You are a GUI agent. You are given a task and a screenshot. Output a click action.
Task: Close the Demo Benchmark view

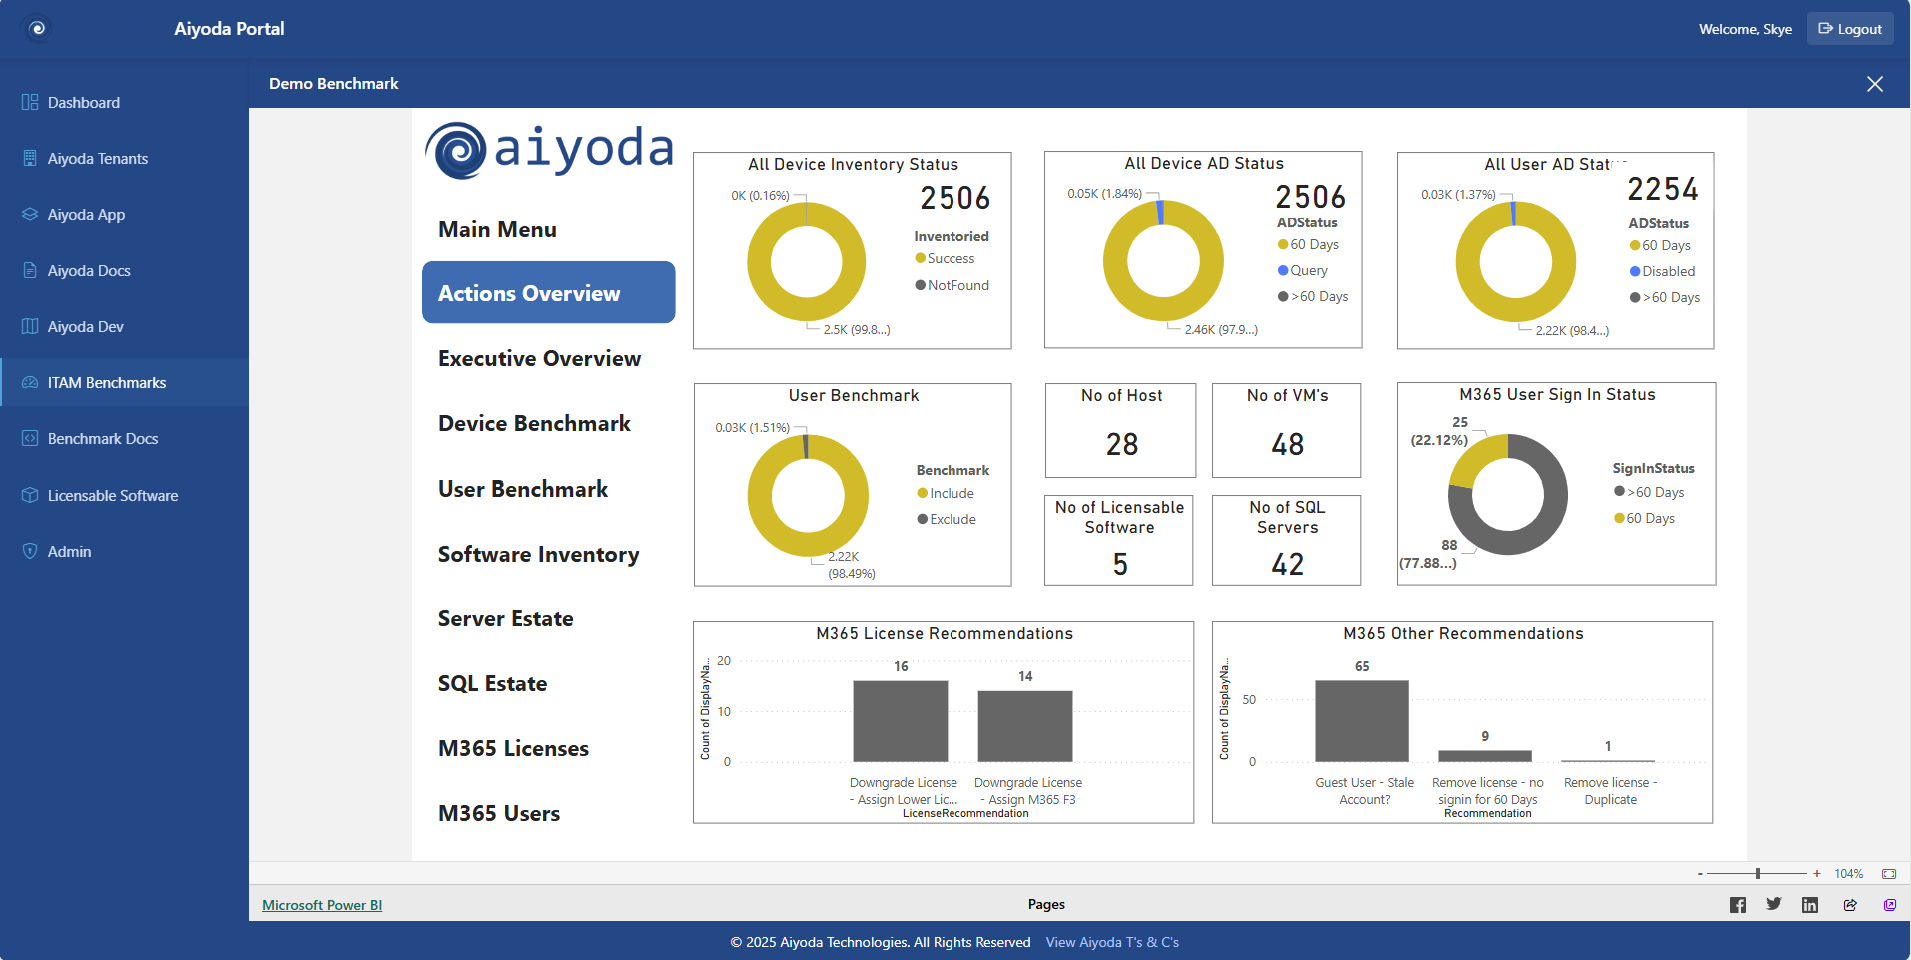[x=1875, y=84]
